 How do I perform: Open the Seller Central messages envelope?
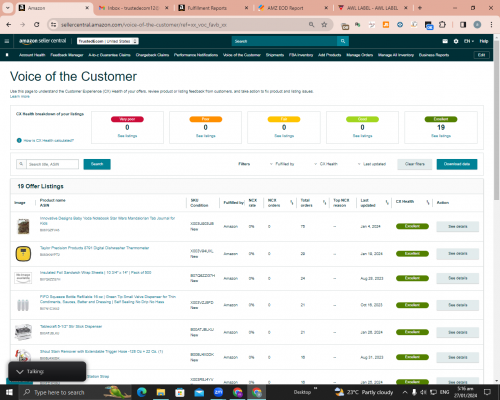click(445, 41)
